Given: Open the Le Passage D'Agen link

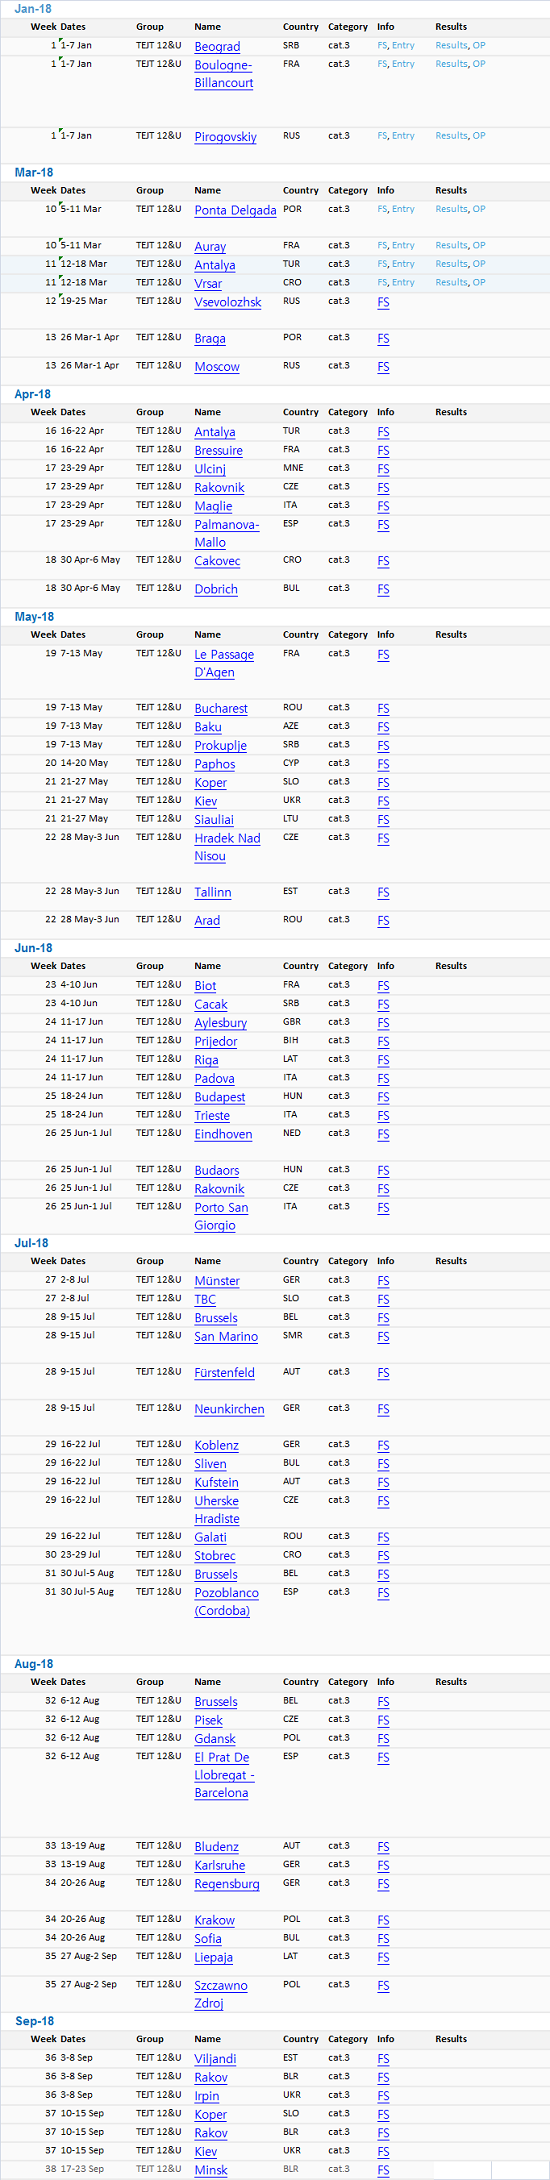Looking at the screenshot, I should (224, 663).
